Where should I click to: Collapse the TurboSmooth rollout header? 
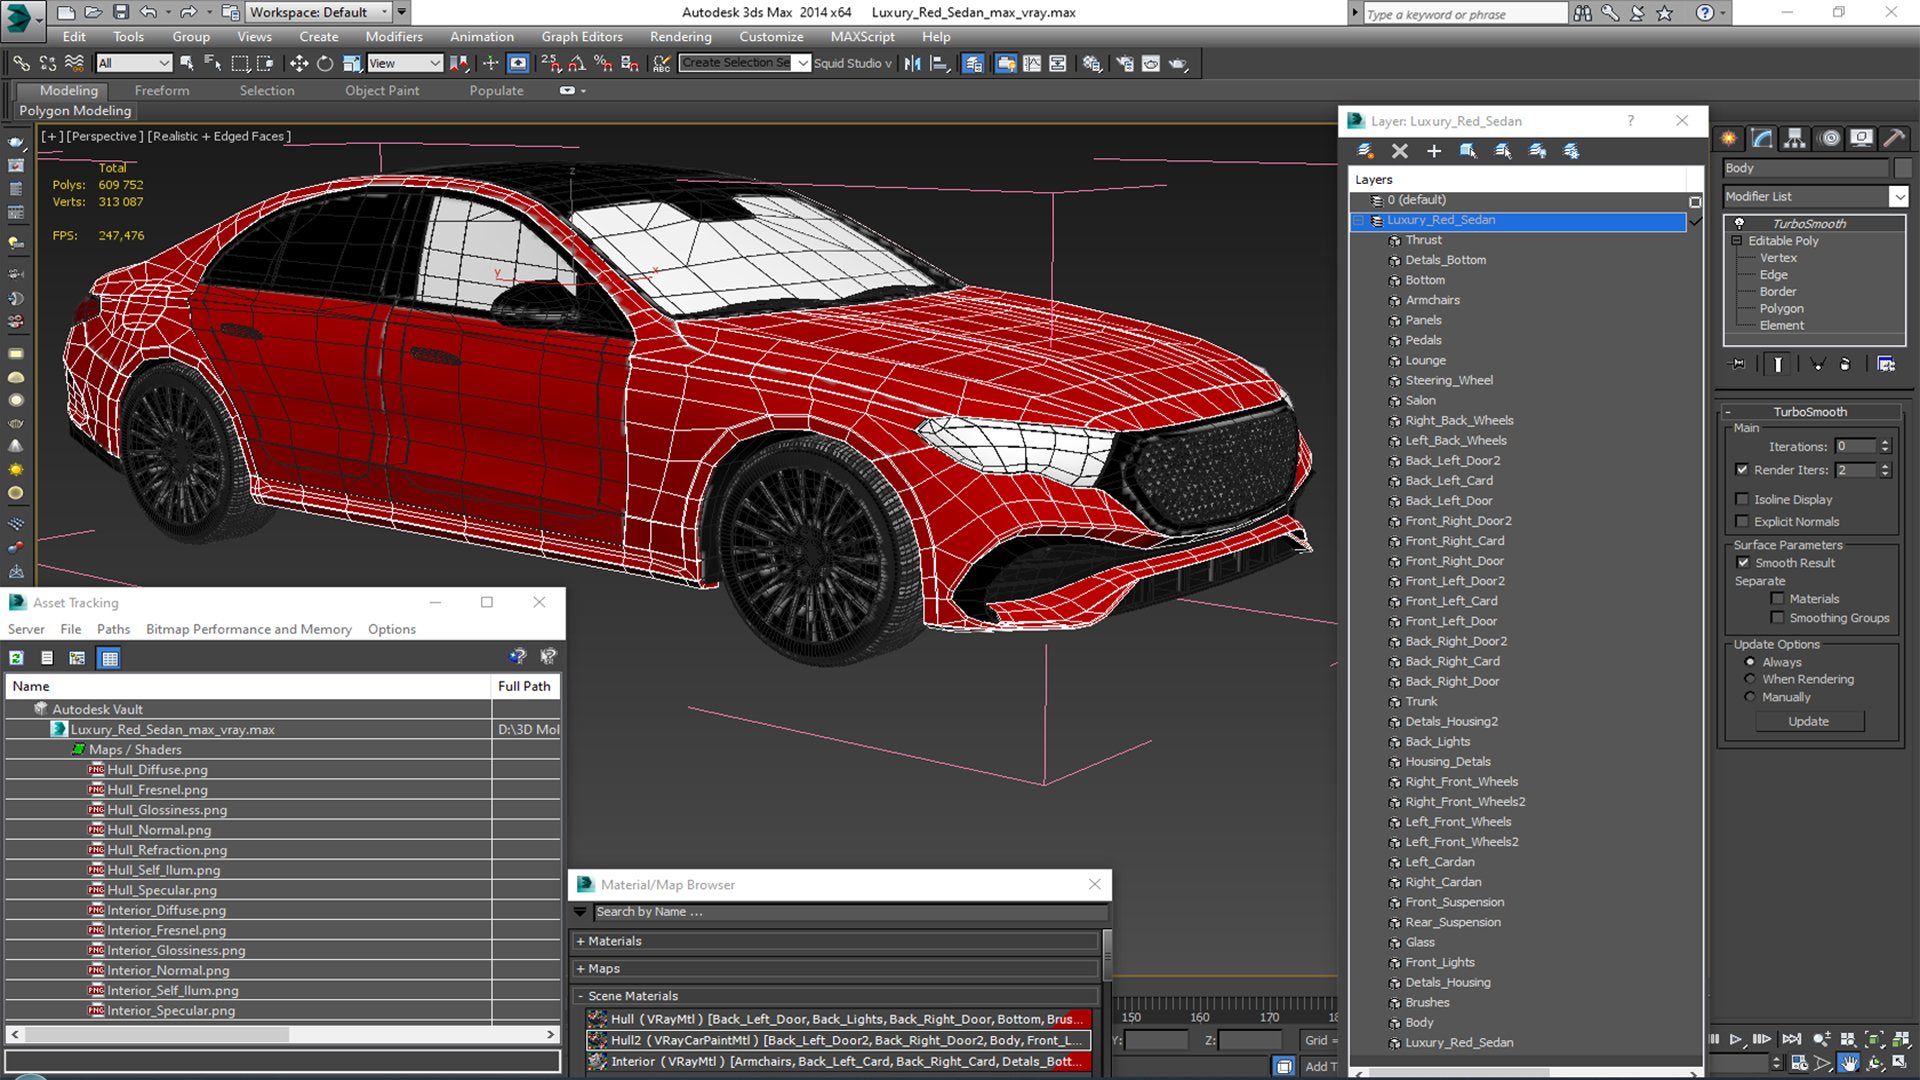pos(1810,412)
